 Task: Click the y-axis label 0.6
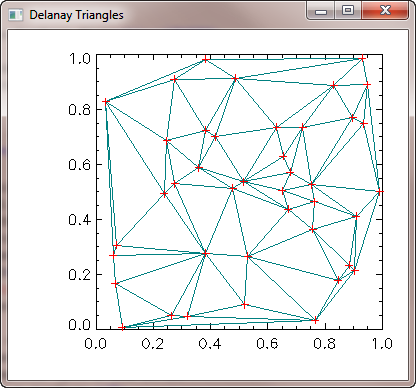(x=79, y=165)
